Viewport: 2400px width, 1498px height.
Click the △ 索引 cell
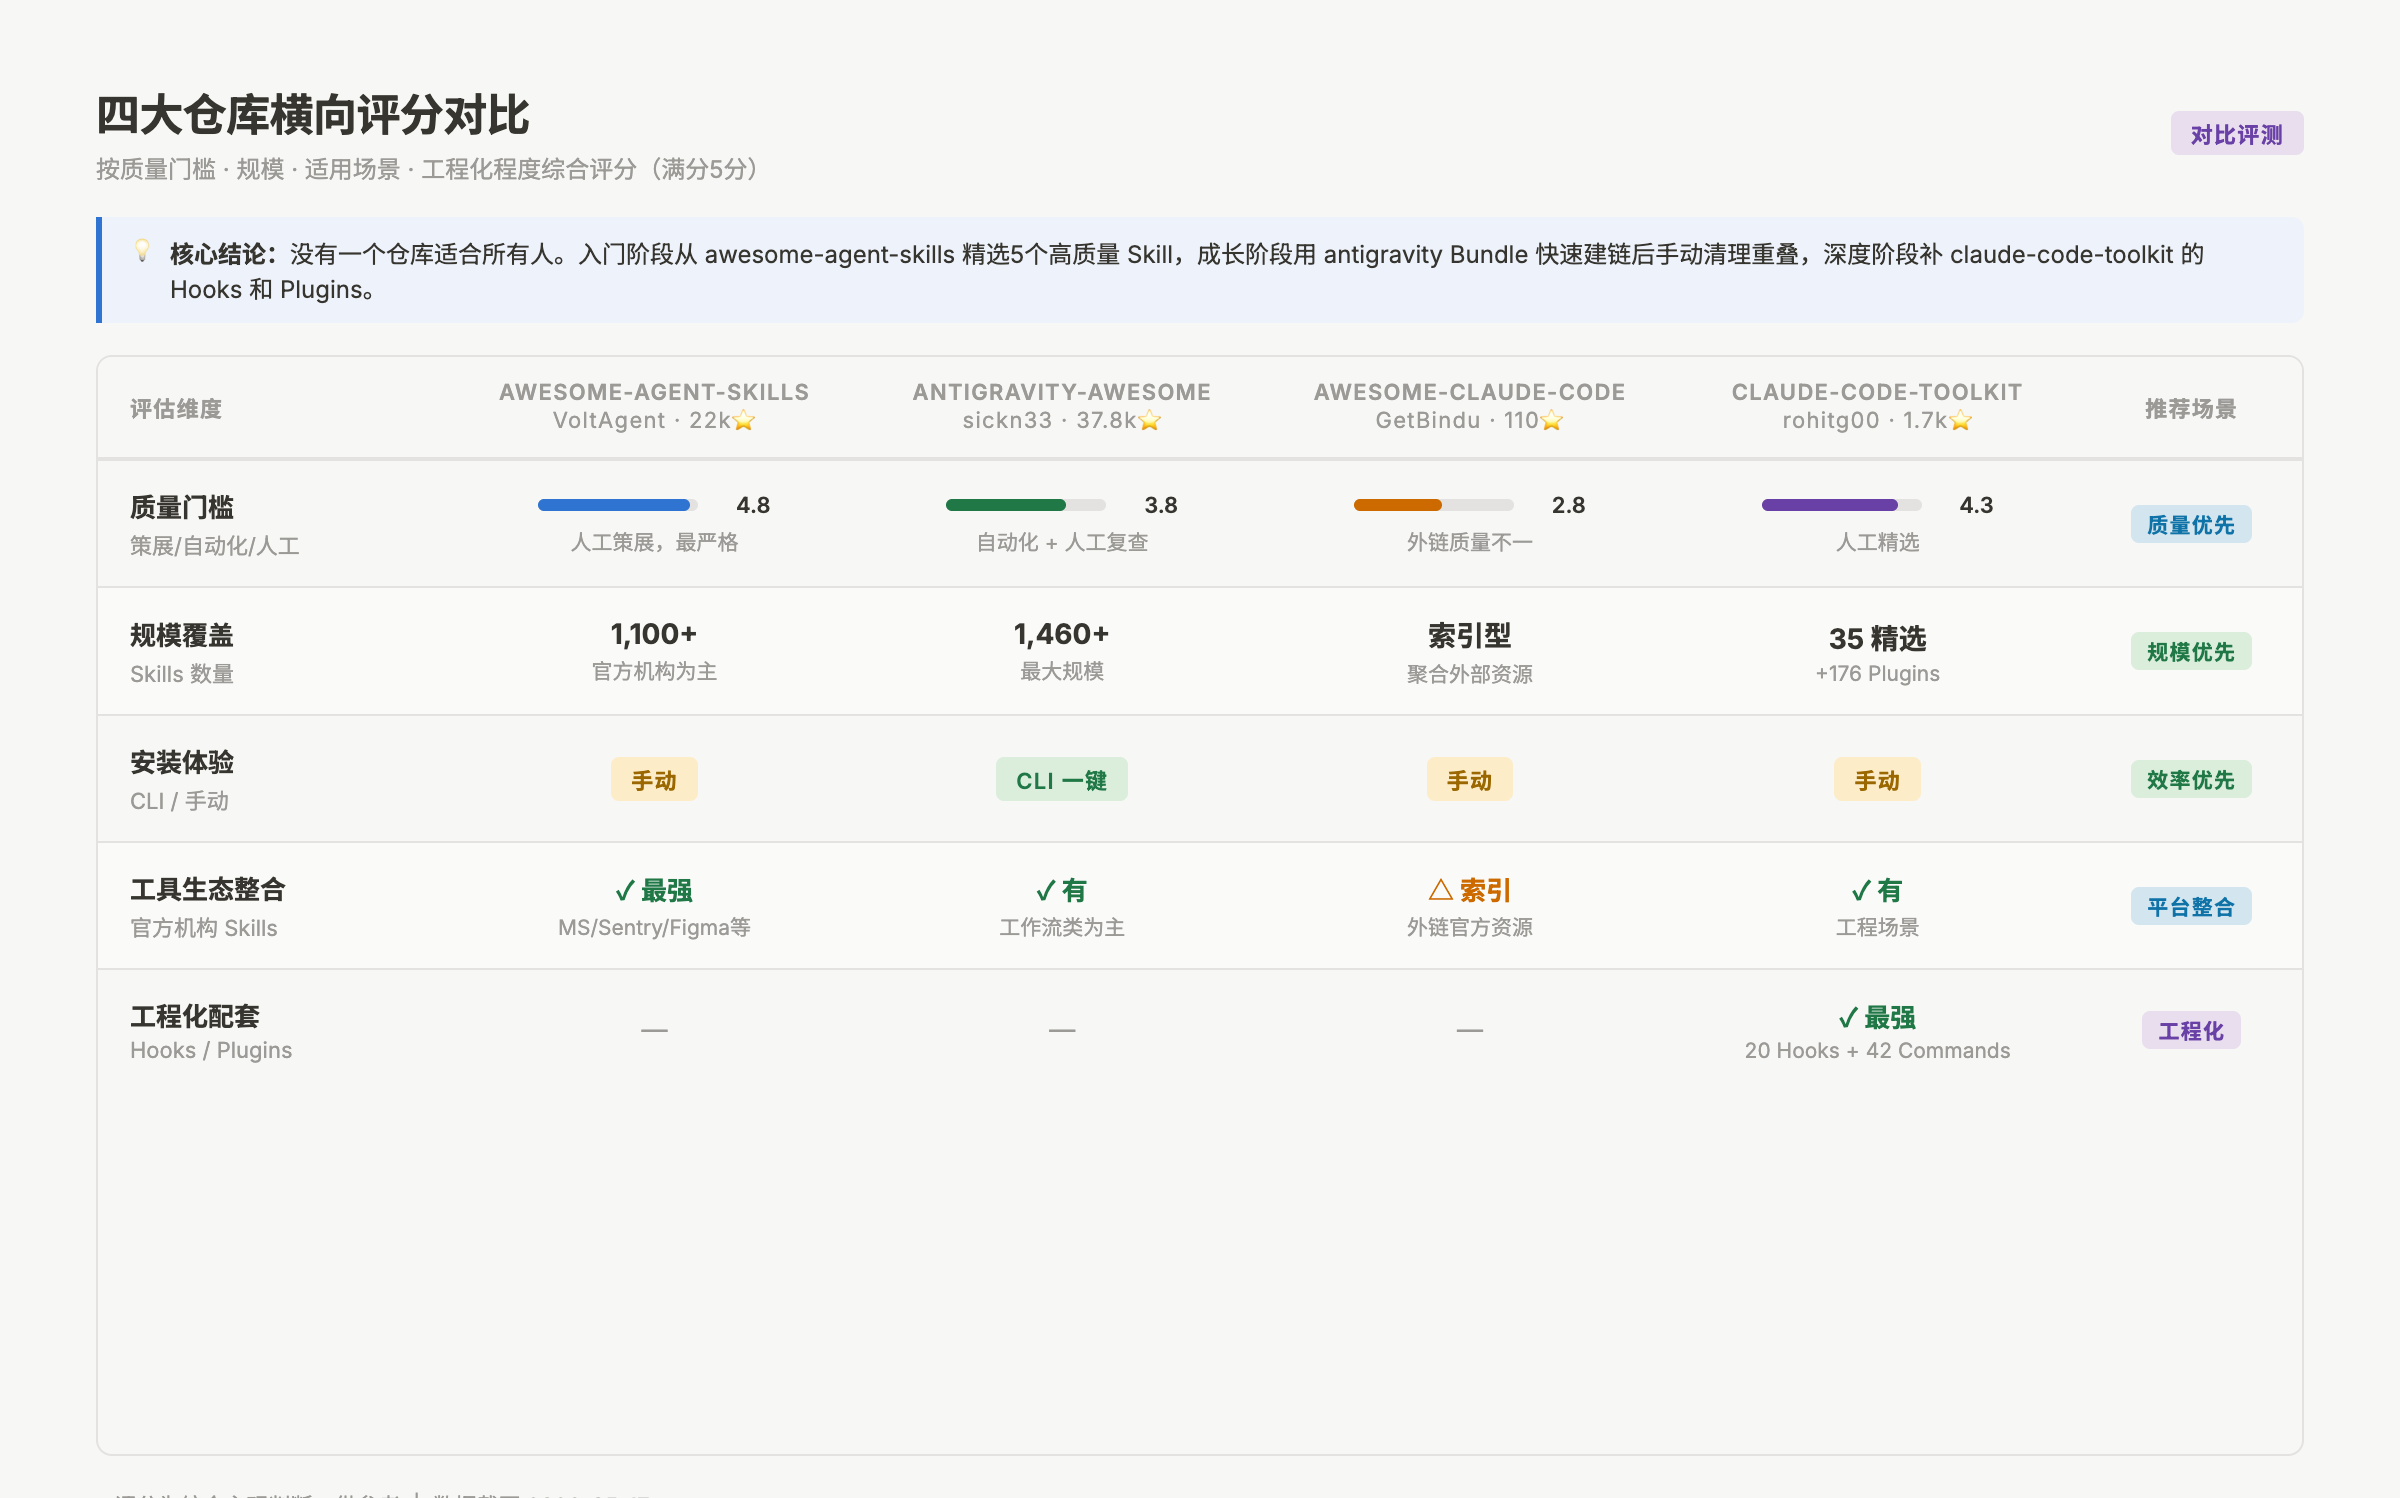[1469, 890]
